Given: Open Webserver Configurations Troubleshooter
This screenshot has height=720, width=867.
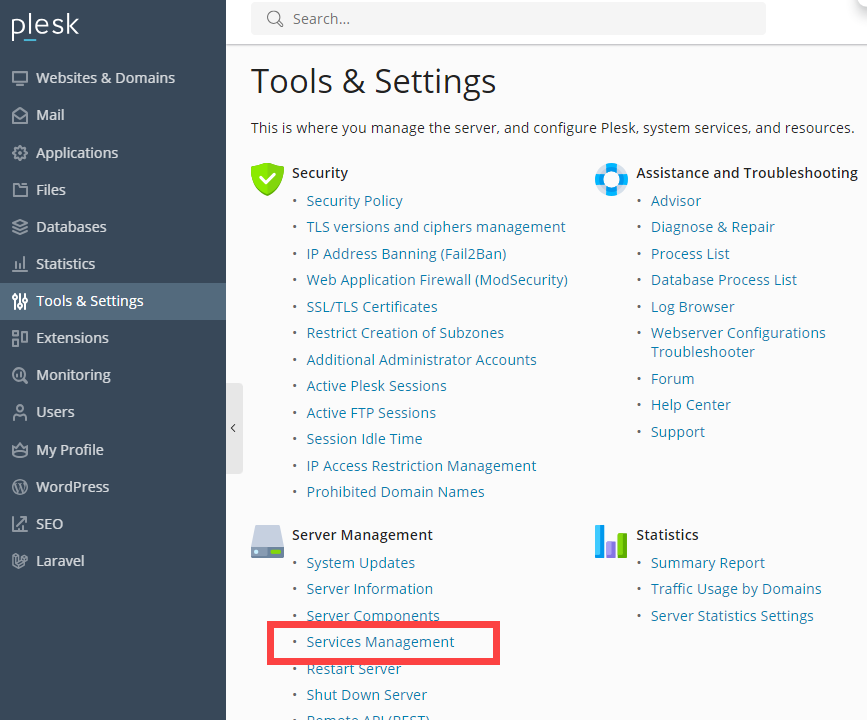Looking at the screenshot, I should pyautogui.click(x=738, y=342).
